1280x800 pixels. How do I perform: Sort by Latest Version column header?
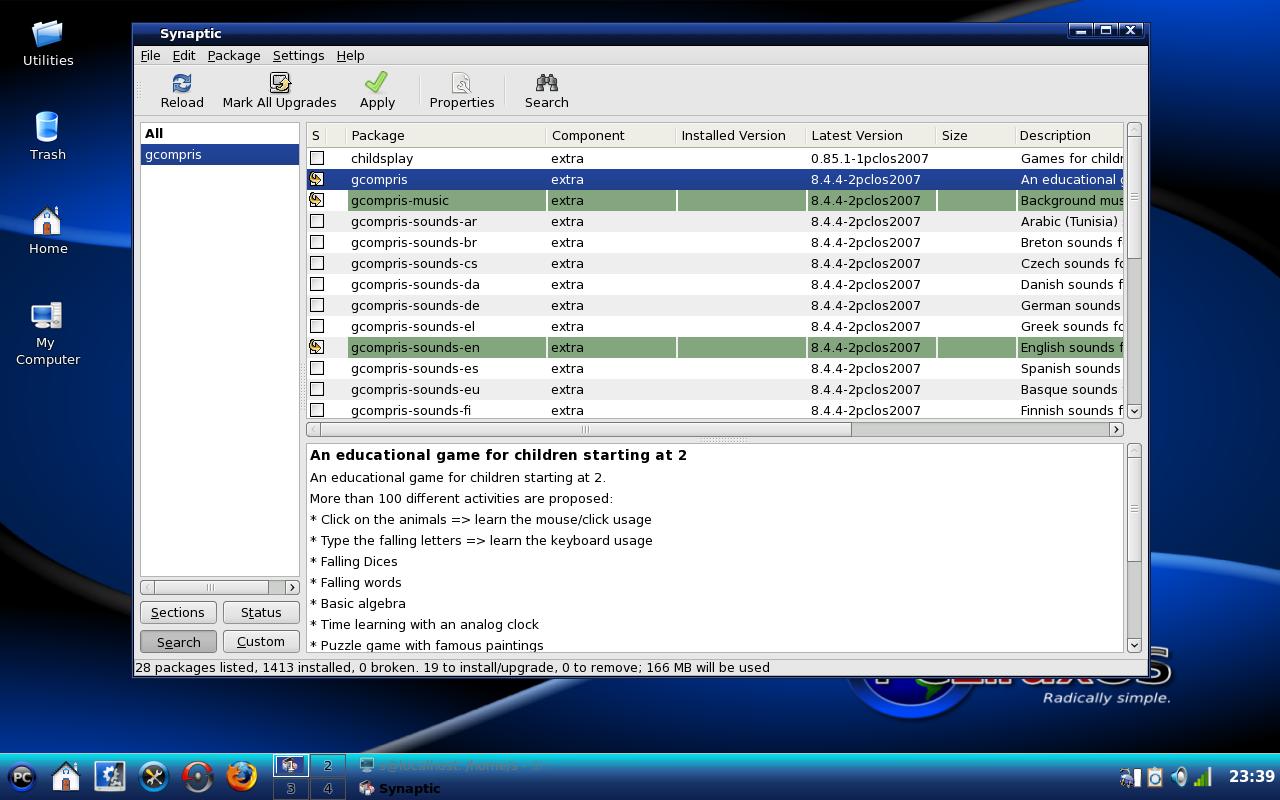(871, 135)
